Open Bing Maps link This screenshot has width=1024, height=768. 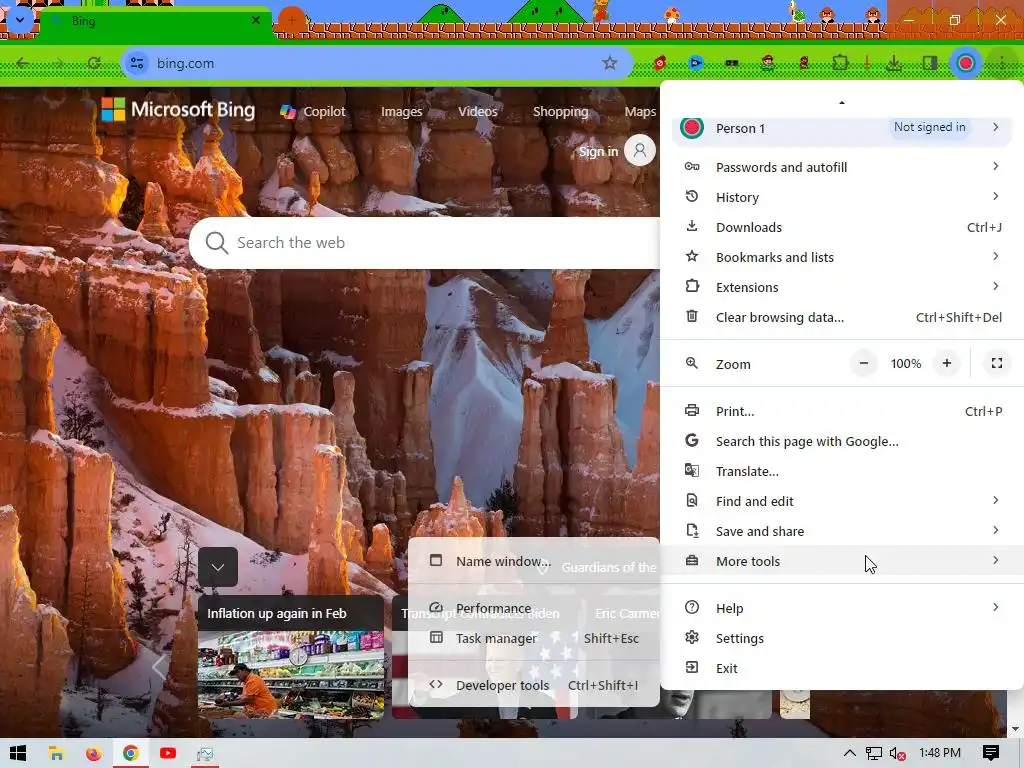coord(640,112)
